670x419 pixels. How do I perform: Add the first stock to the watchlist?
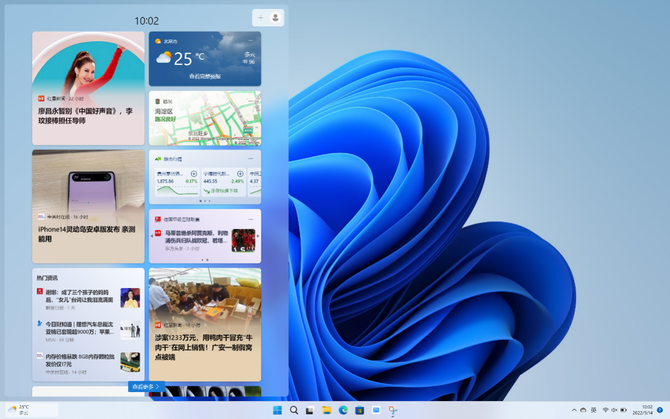(x=194, y=174)
